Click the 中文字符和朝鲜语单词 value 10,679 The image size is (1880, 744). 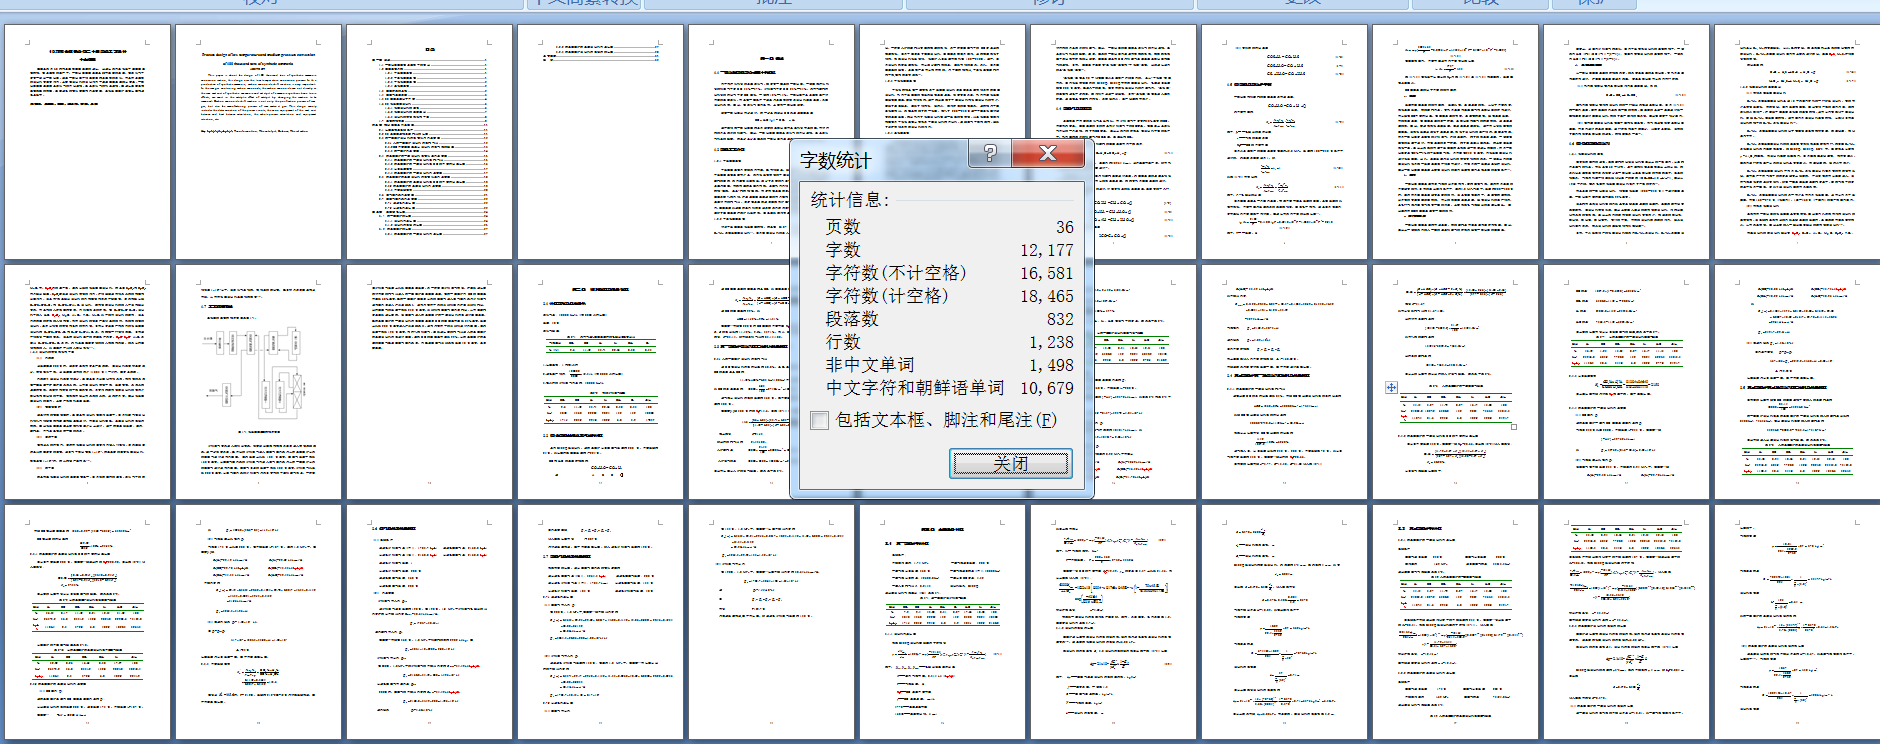tap(1046, 388)
